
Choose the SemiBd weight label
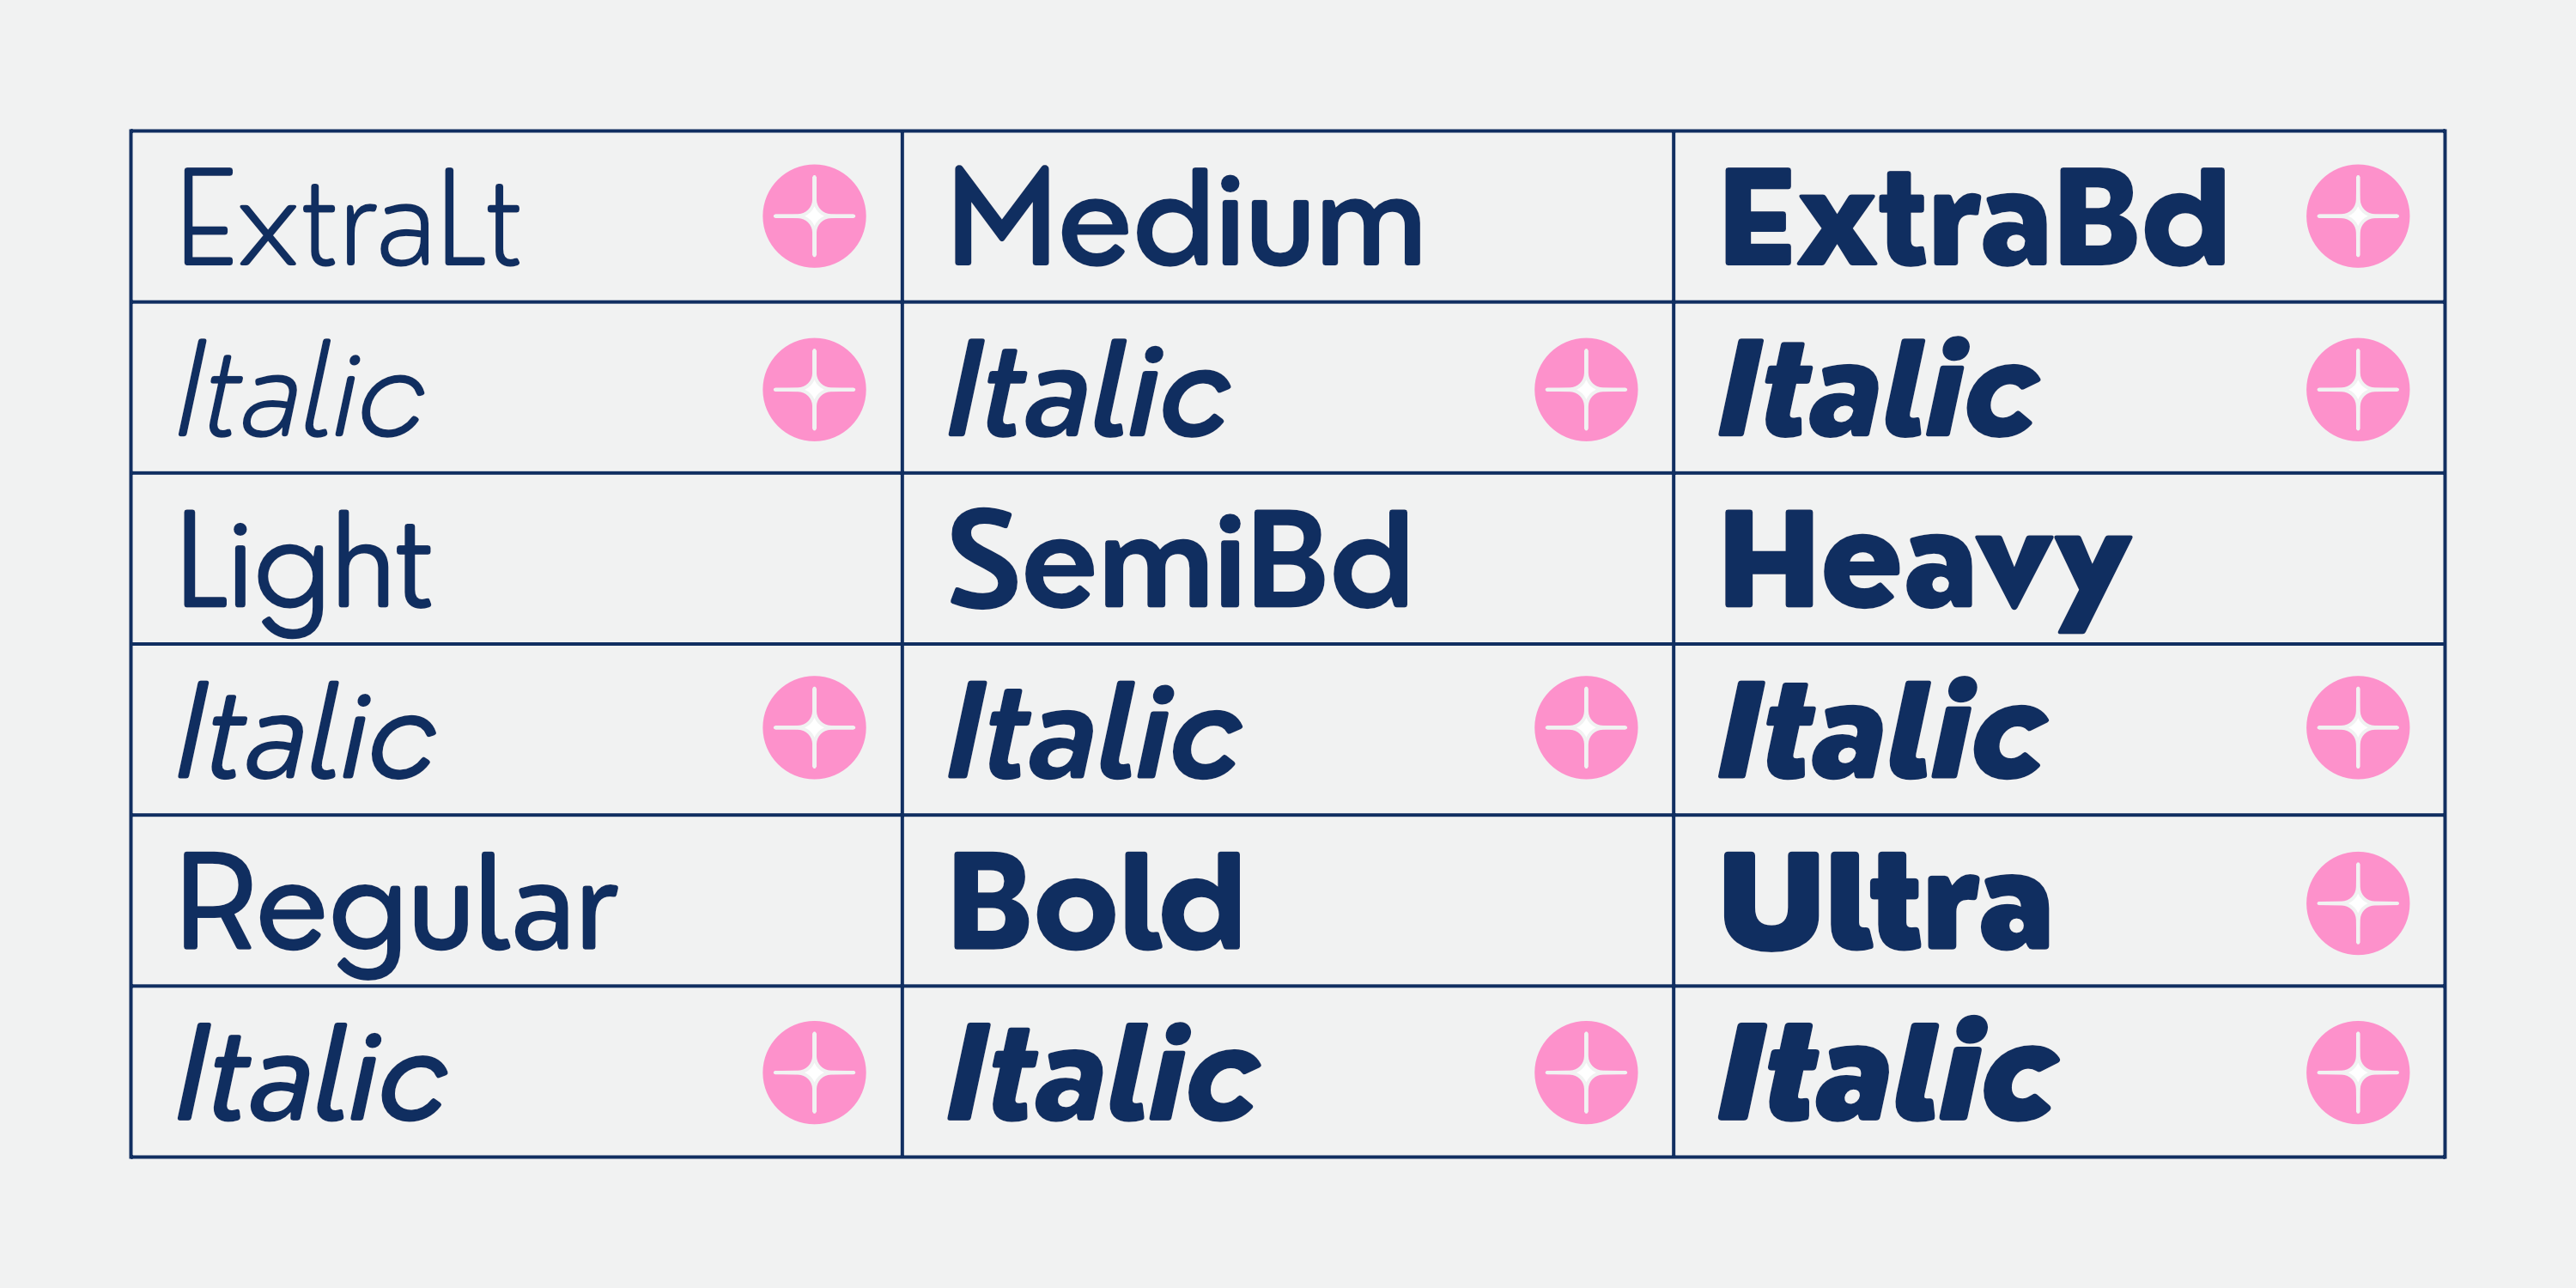[1180, 560]
